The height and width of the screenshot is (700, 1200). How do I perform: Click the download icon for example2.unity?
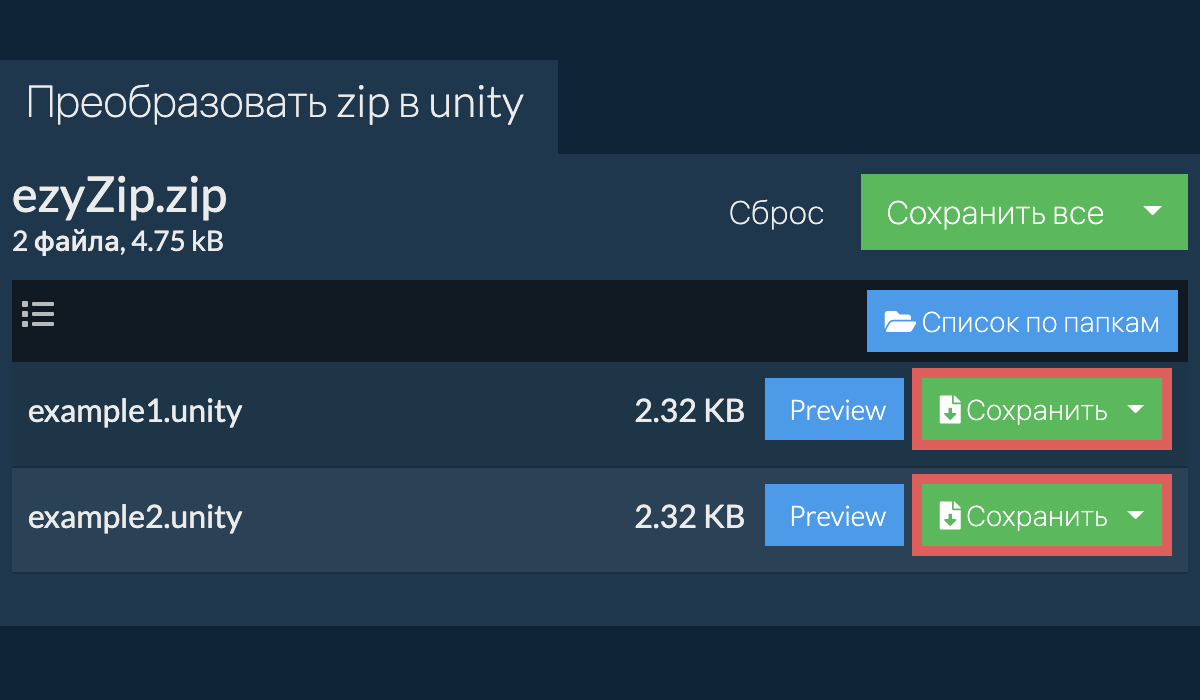[x=950, y=516]
